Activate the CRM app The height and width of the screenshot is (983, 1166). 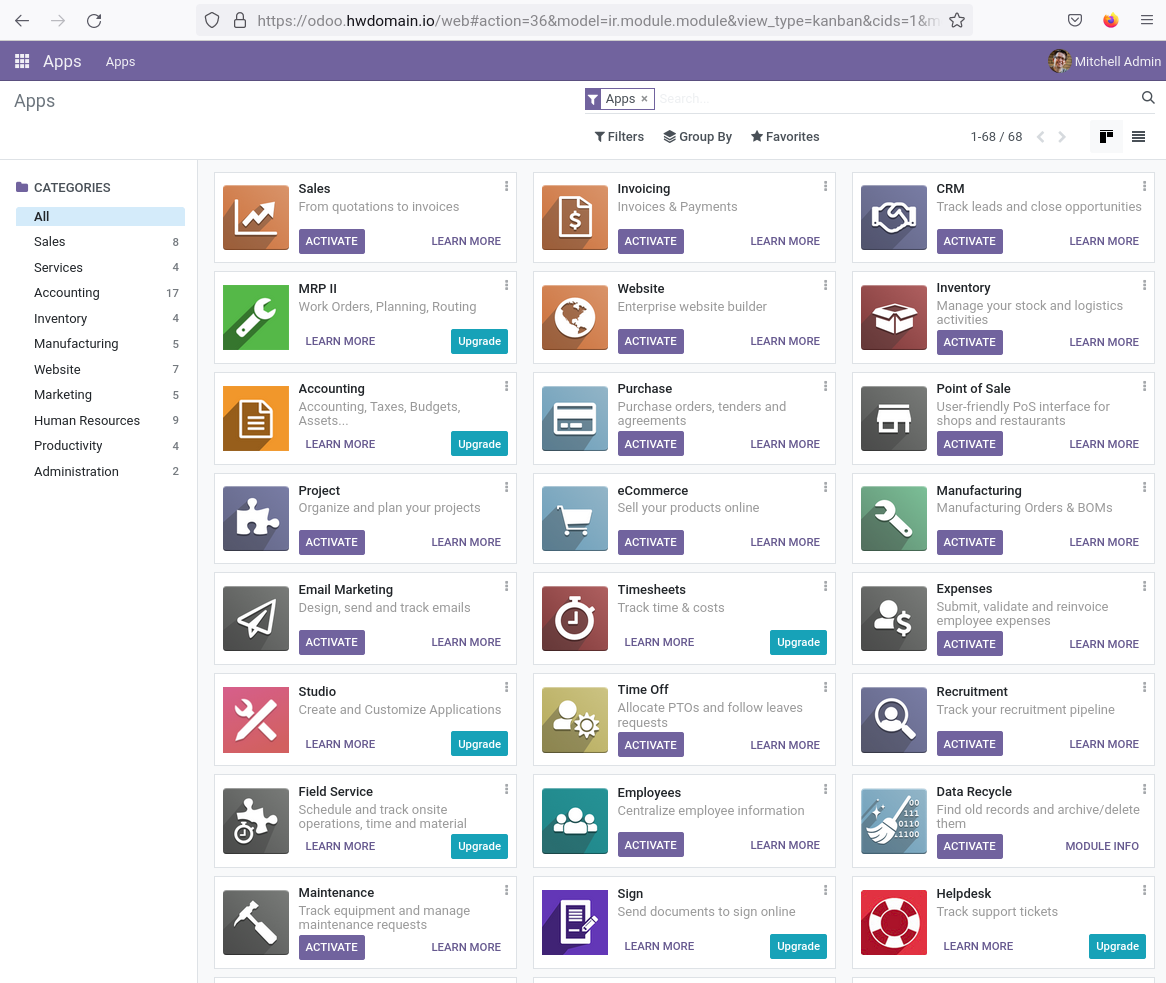pyautogui.click(x=970, y=241)
